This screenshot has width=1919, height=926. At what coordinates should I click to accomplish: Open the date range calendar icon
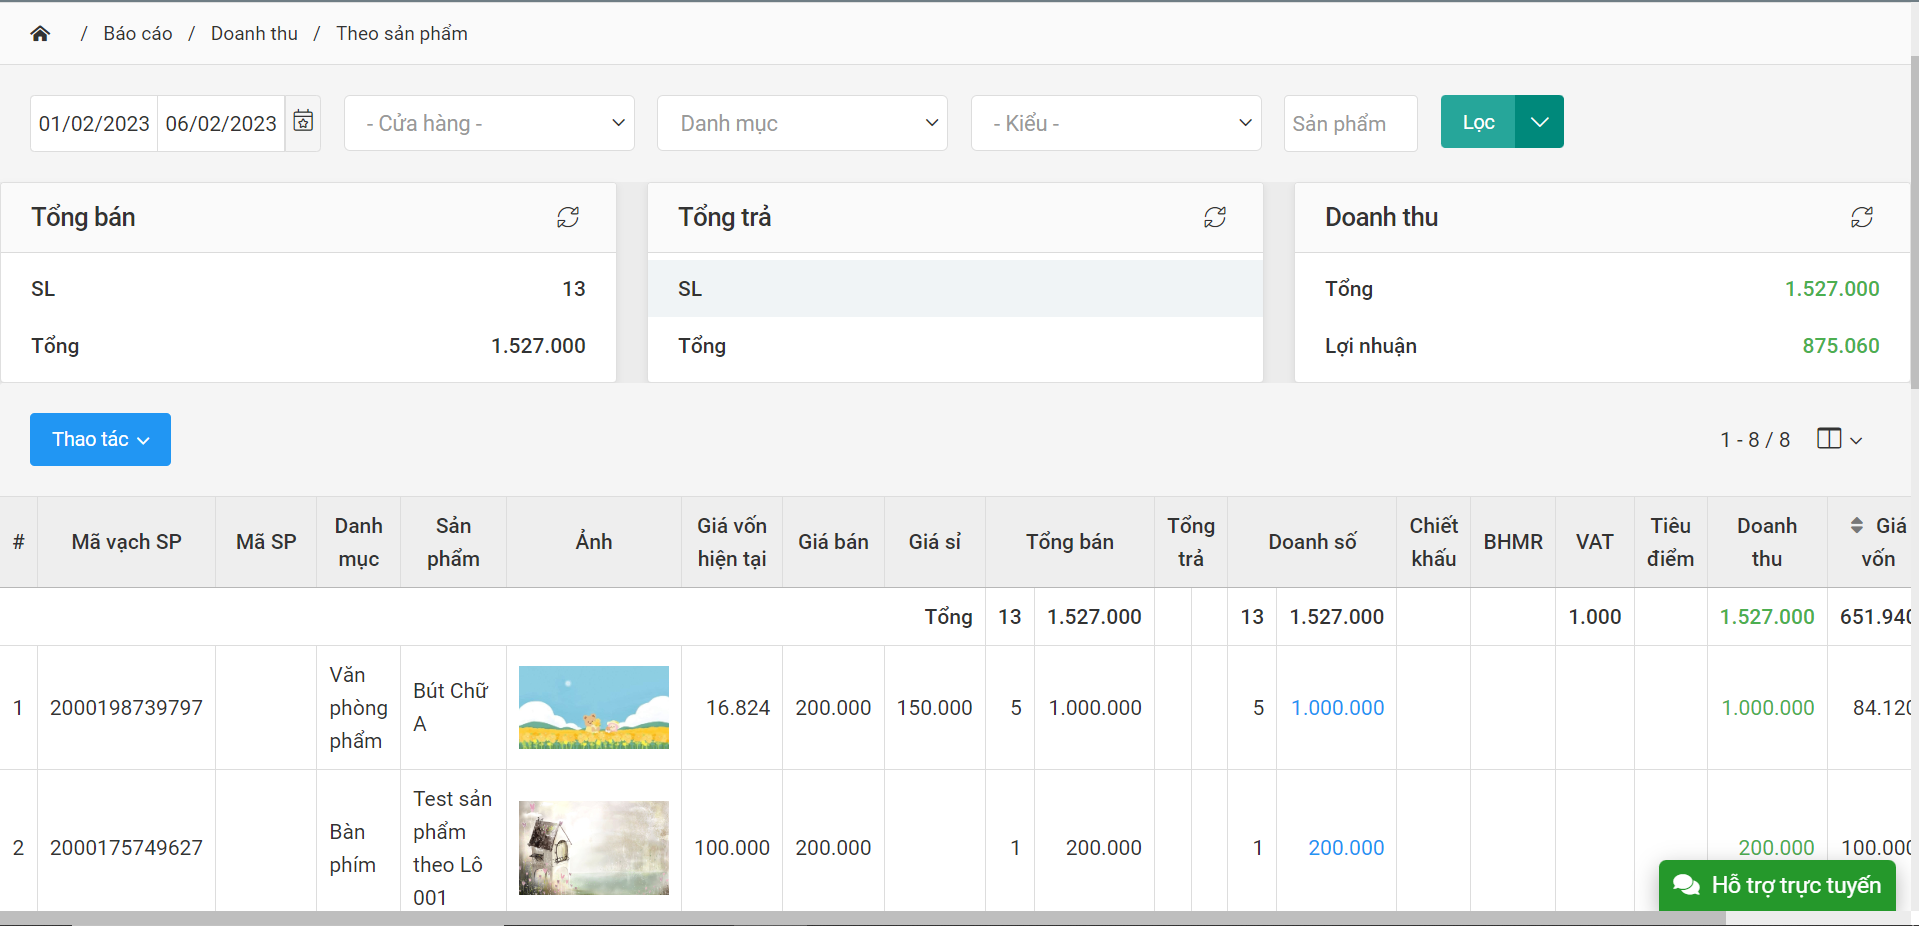(x=303, y=122)
